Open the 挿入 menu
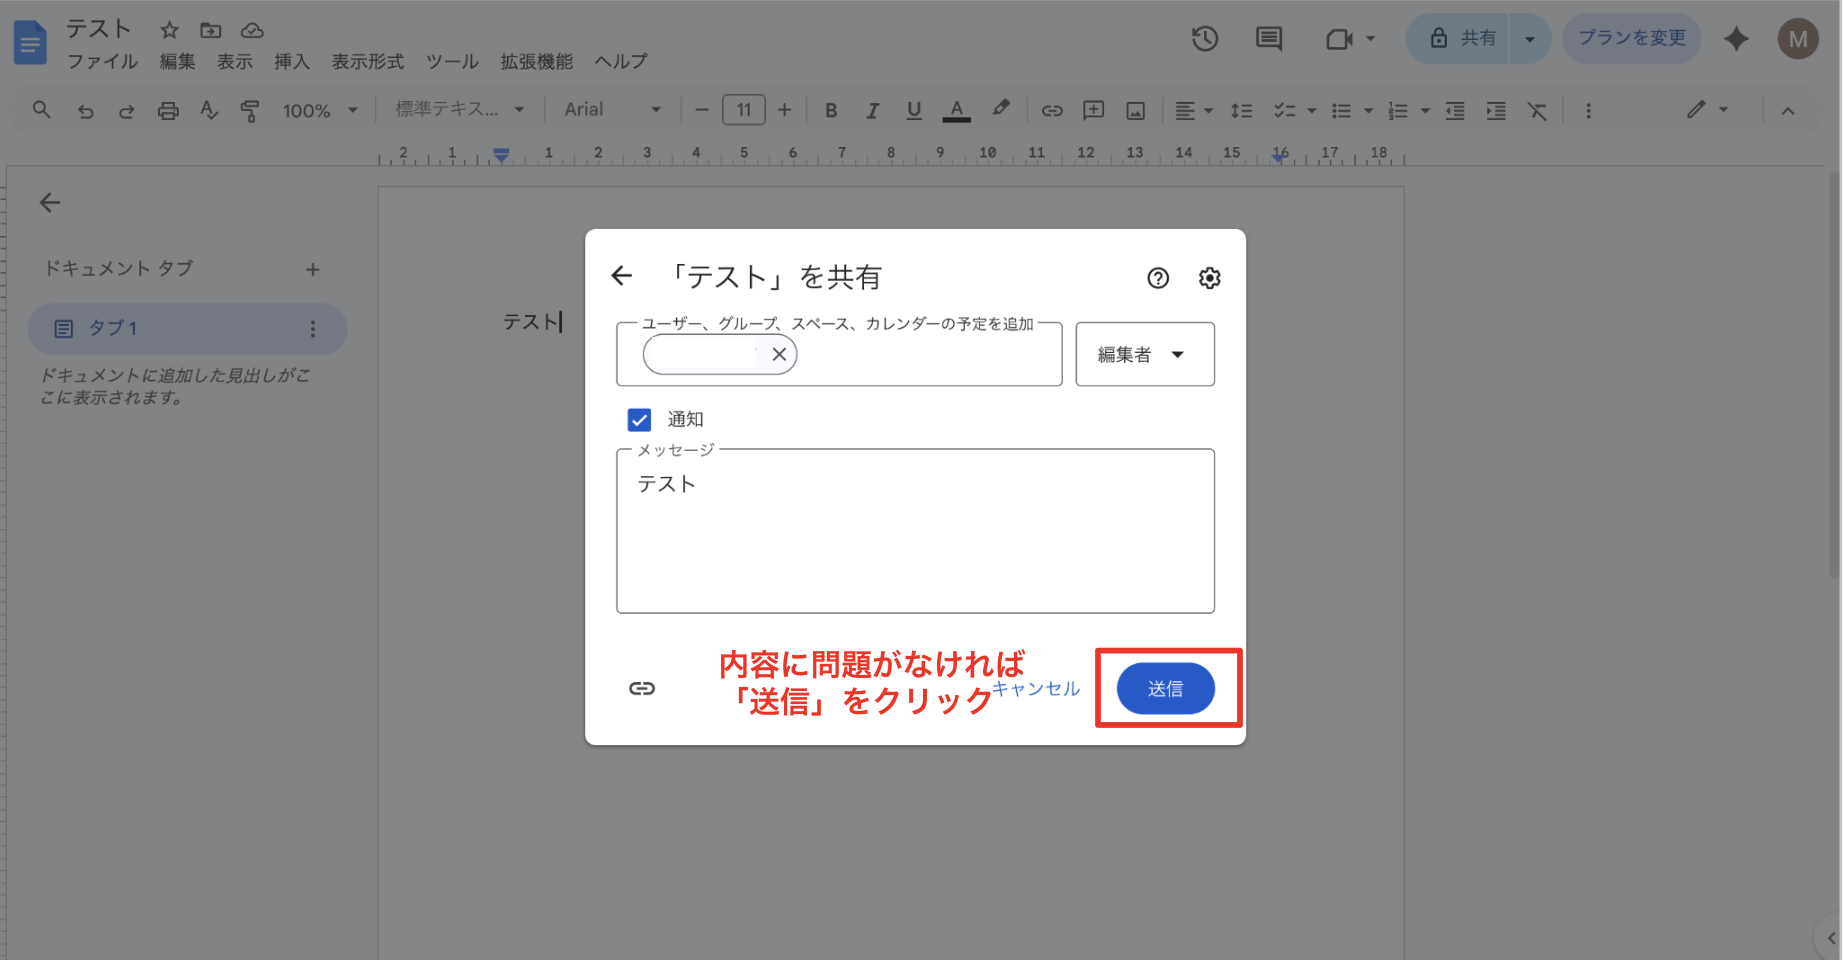Viewport: 1844px width, 960px height. click(292, 62)
